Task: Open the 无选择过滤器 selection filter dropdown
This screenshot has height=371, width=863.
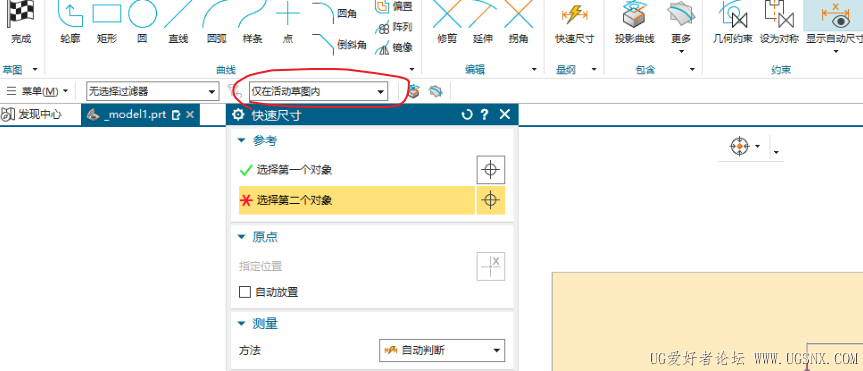Action: click(152, 91)
